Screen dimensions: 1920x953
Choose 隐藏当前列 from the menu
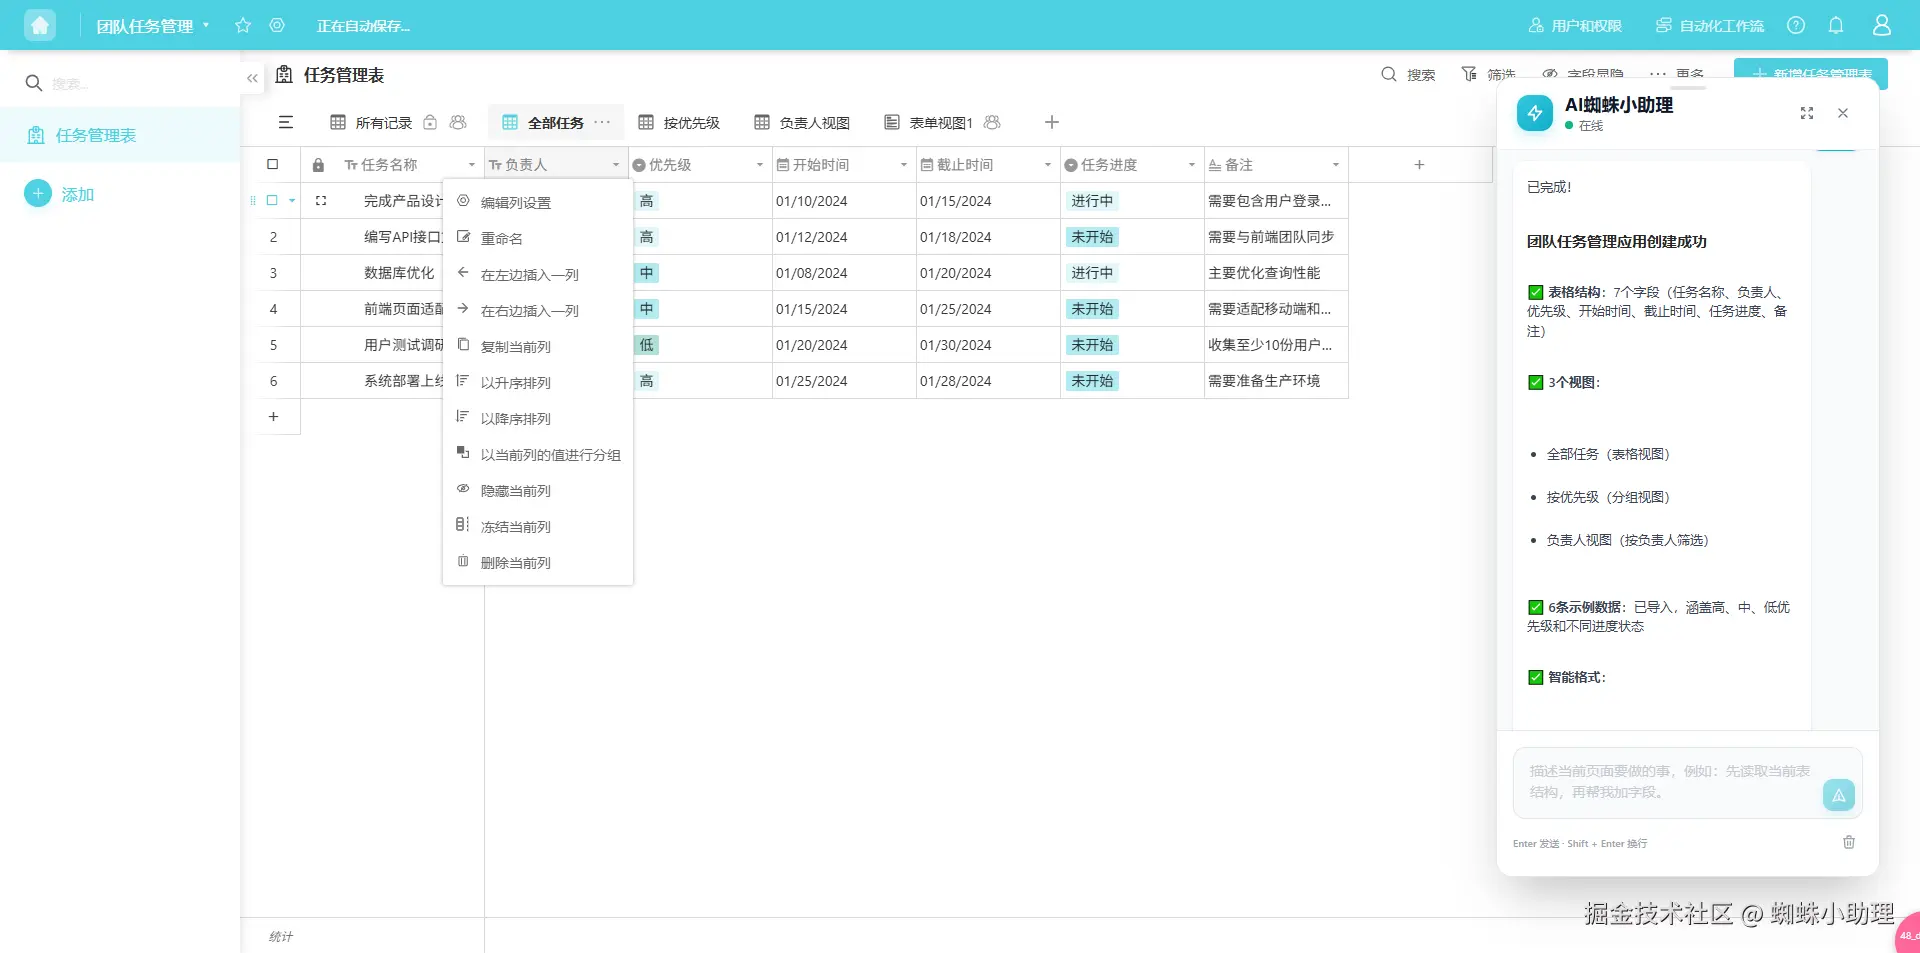[538, 490]
